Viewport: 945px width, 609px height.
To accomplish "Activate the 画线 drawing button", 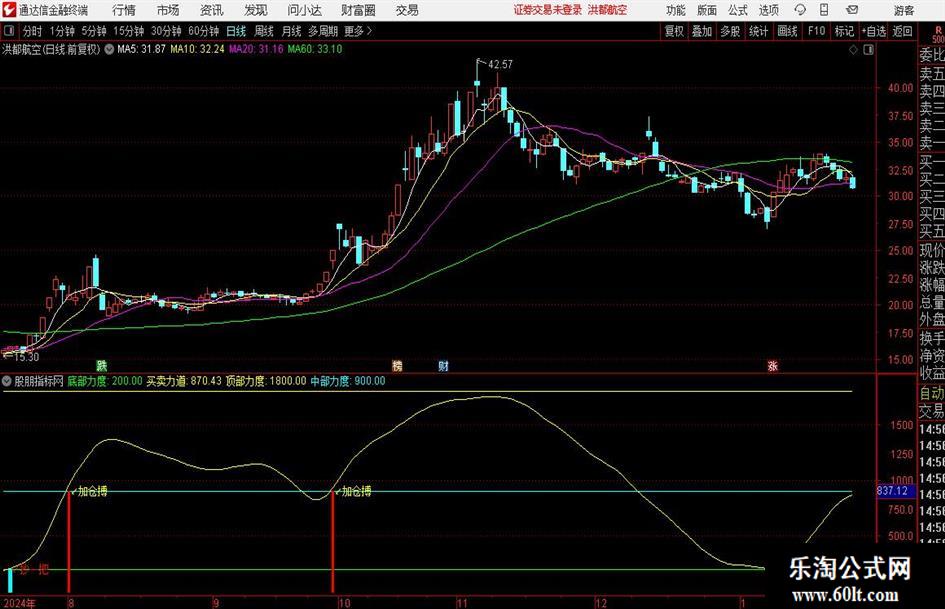I will point(787,31).
